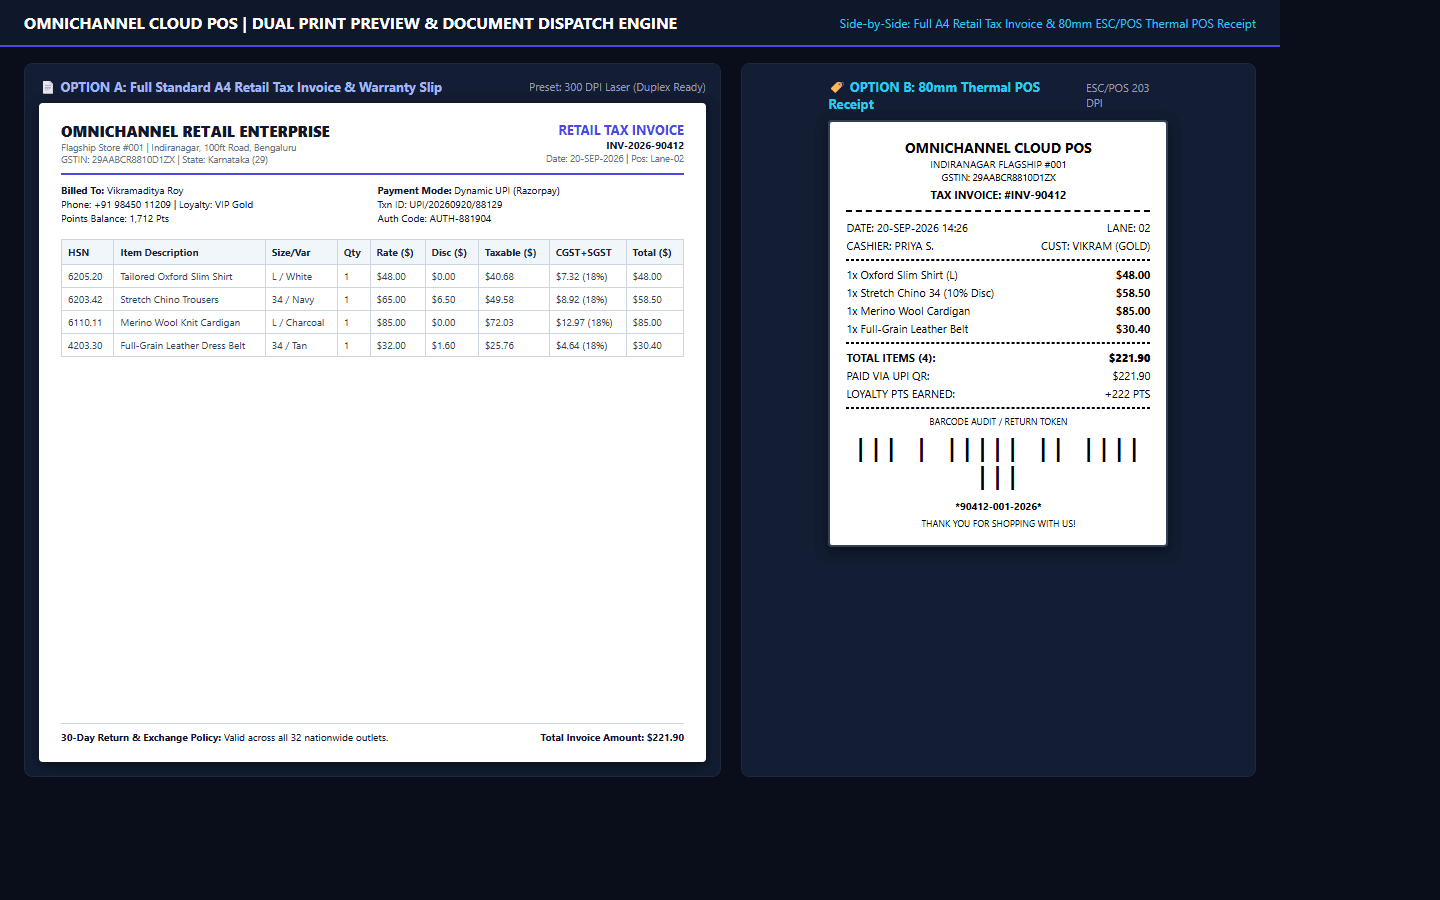
Task: Click 'THANK YOU FOR SHOPPING WITH US!' footer
Action: tap(998, 524)
